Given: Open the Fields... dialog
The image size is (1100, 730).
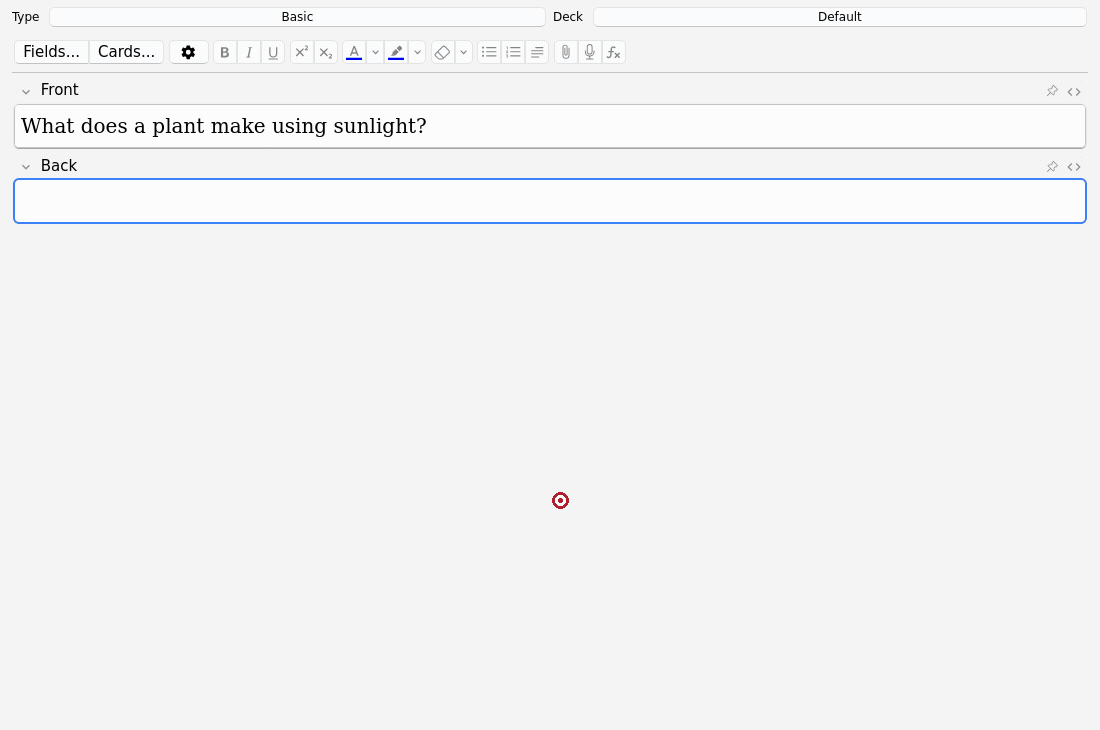Looking at the screenshot, I should click(52, 52).
